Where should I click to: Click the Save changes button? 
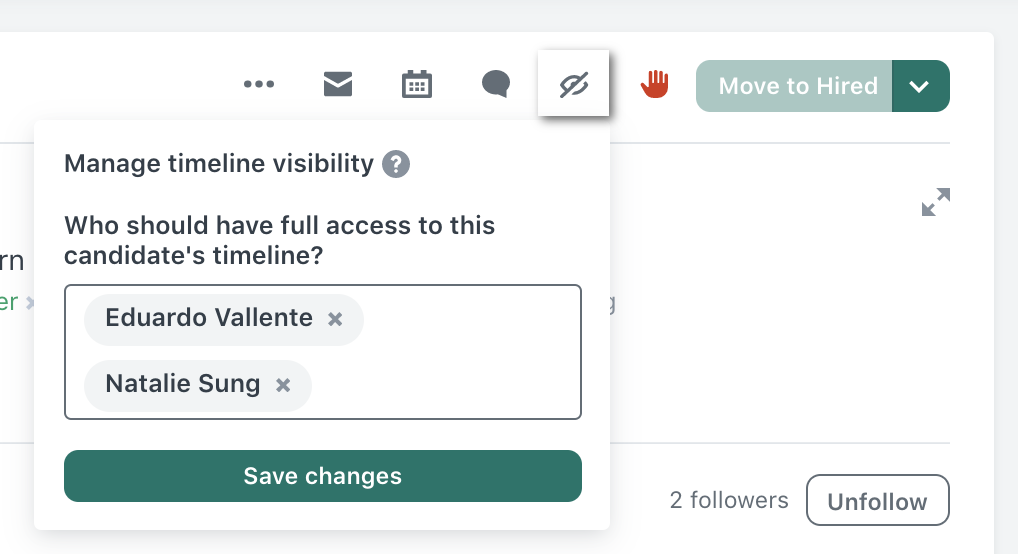point(323,476)
